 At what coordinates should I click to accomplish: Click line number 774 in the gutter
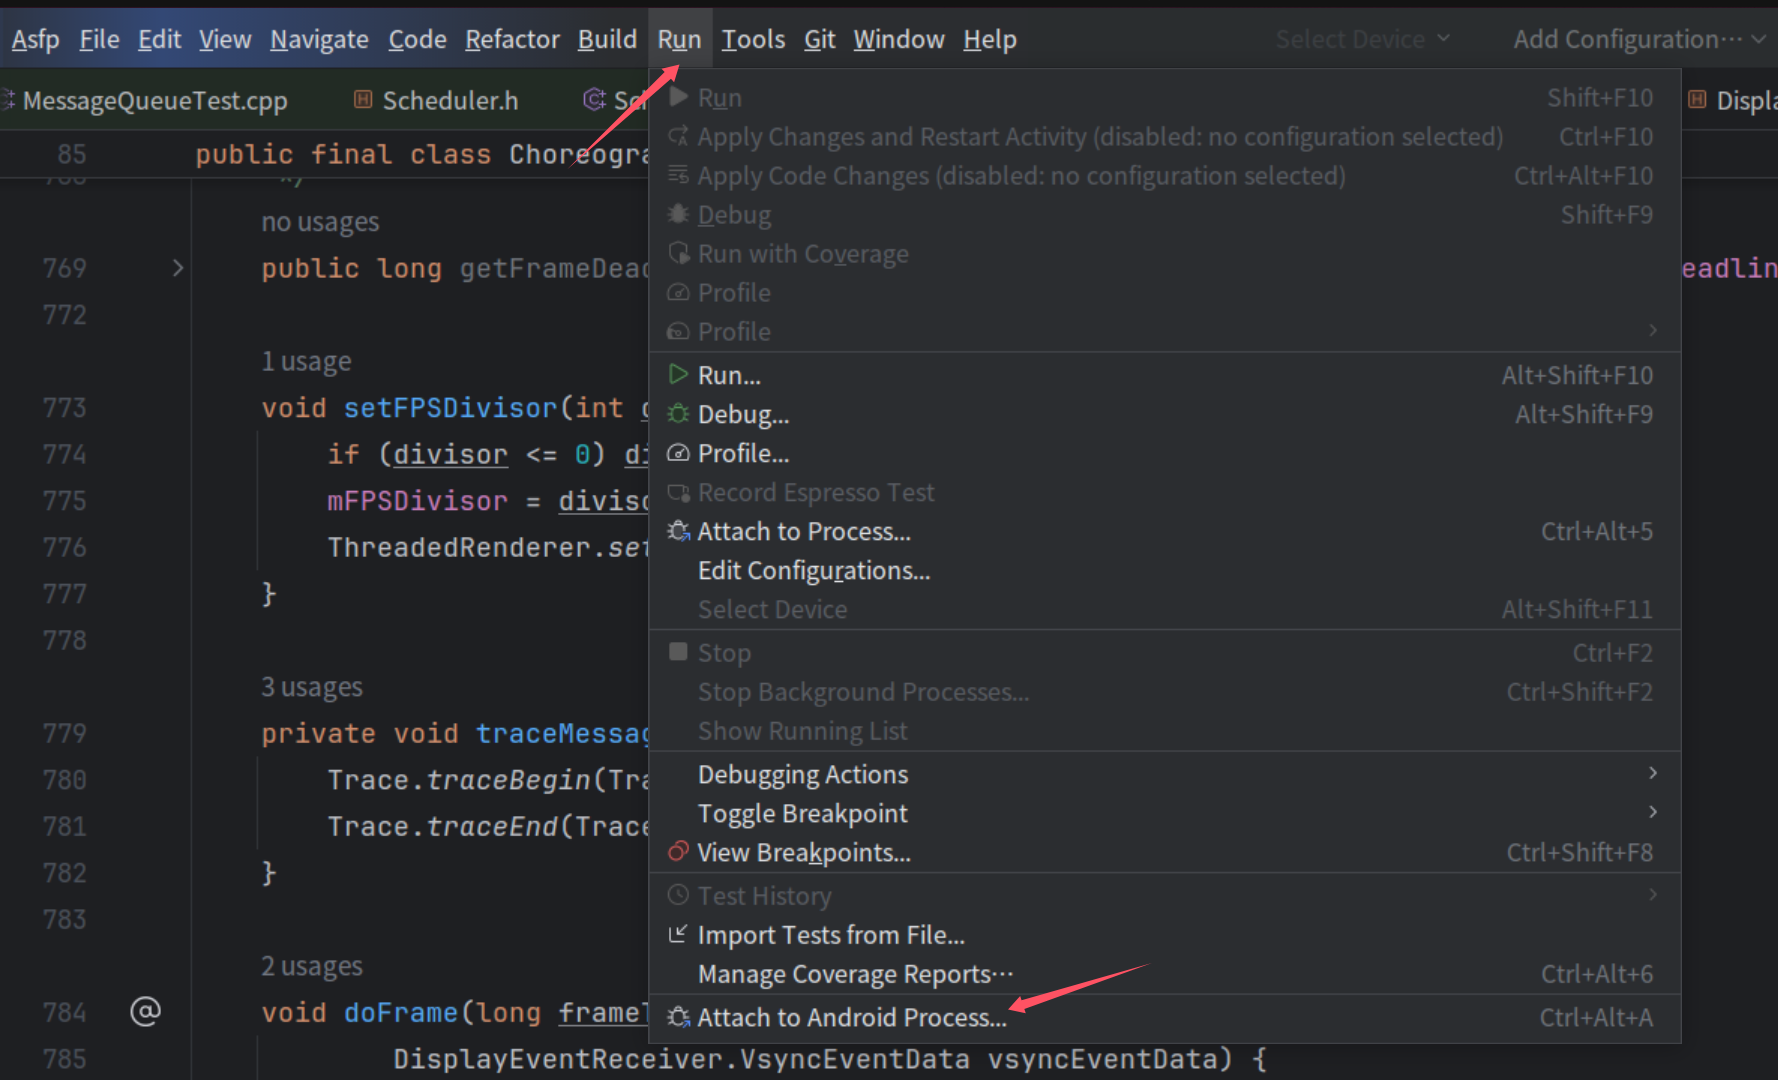coord(64,454)
